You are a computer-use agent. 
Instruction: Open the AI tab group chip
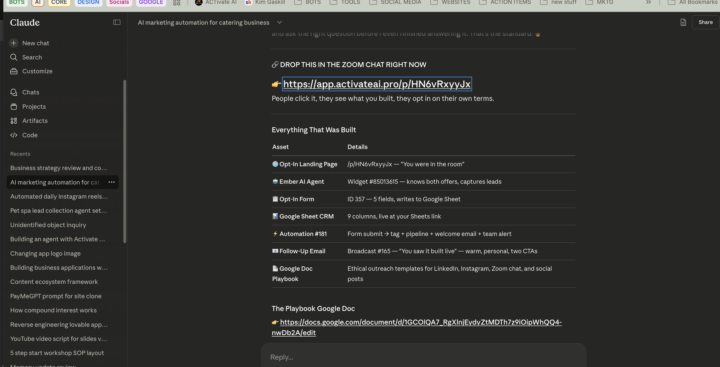pos(38,2)
